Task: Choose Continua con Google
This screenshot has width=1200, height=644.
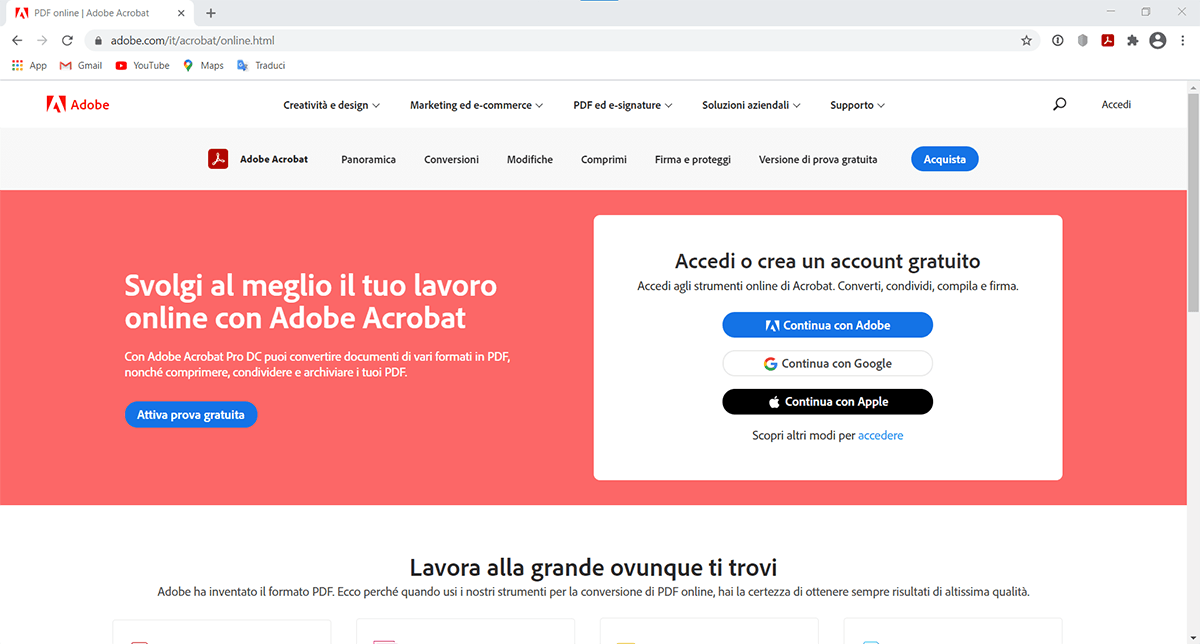Action: [828, 363]
